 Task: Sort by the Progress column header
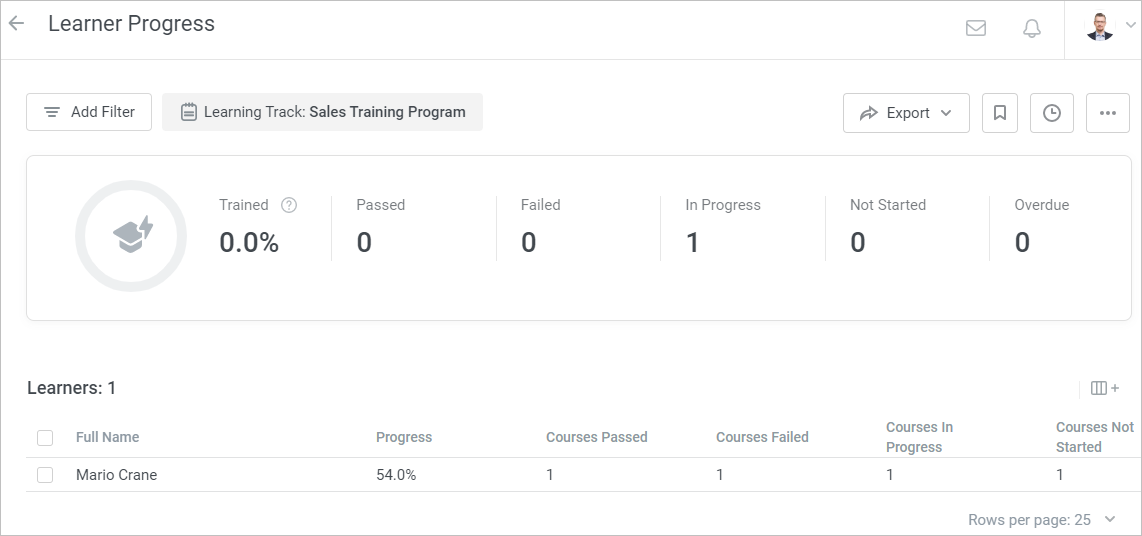(403, 437)
